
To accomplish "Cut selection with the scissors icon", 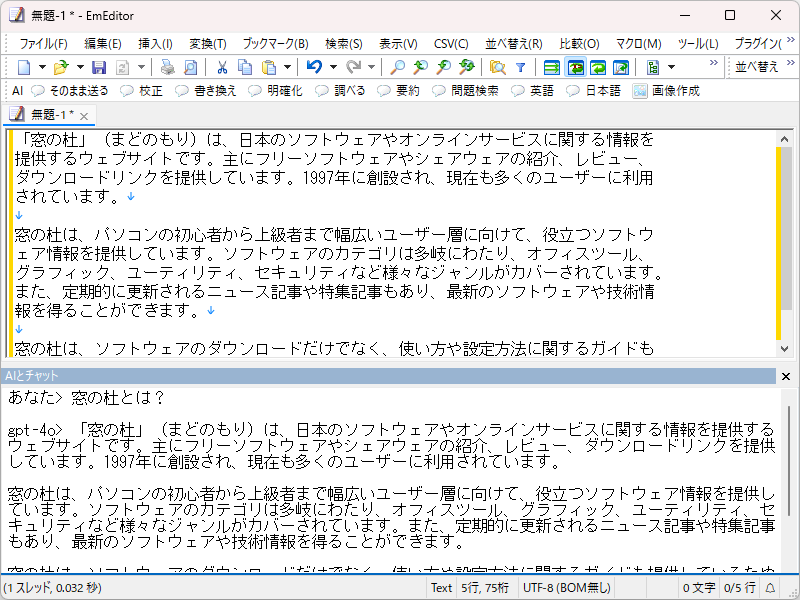I will click(x=222, y=67).
